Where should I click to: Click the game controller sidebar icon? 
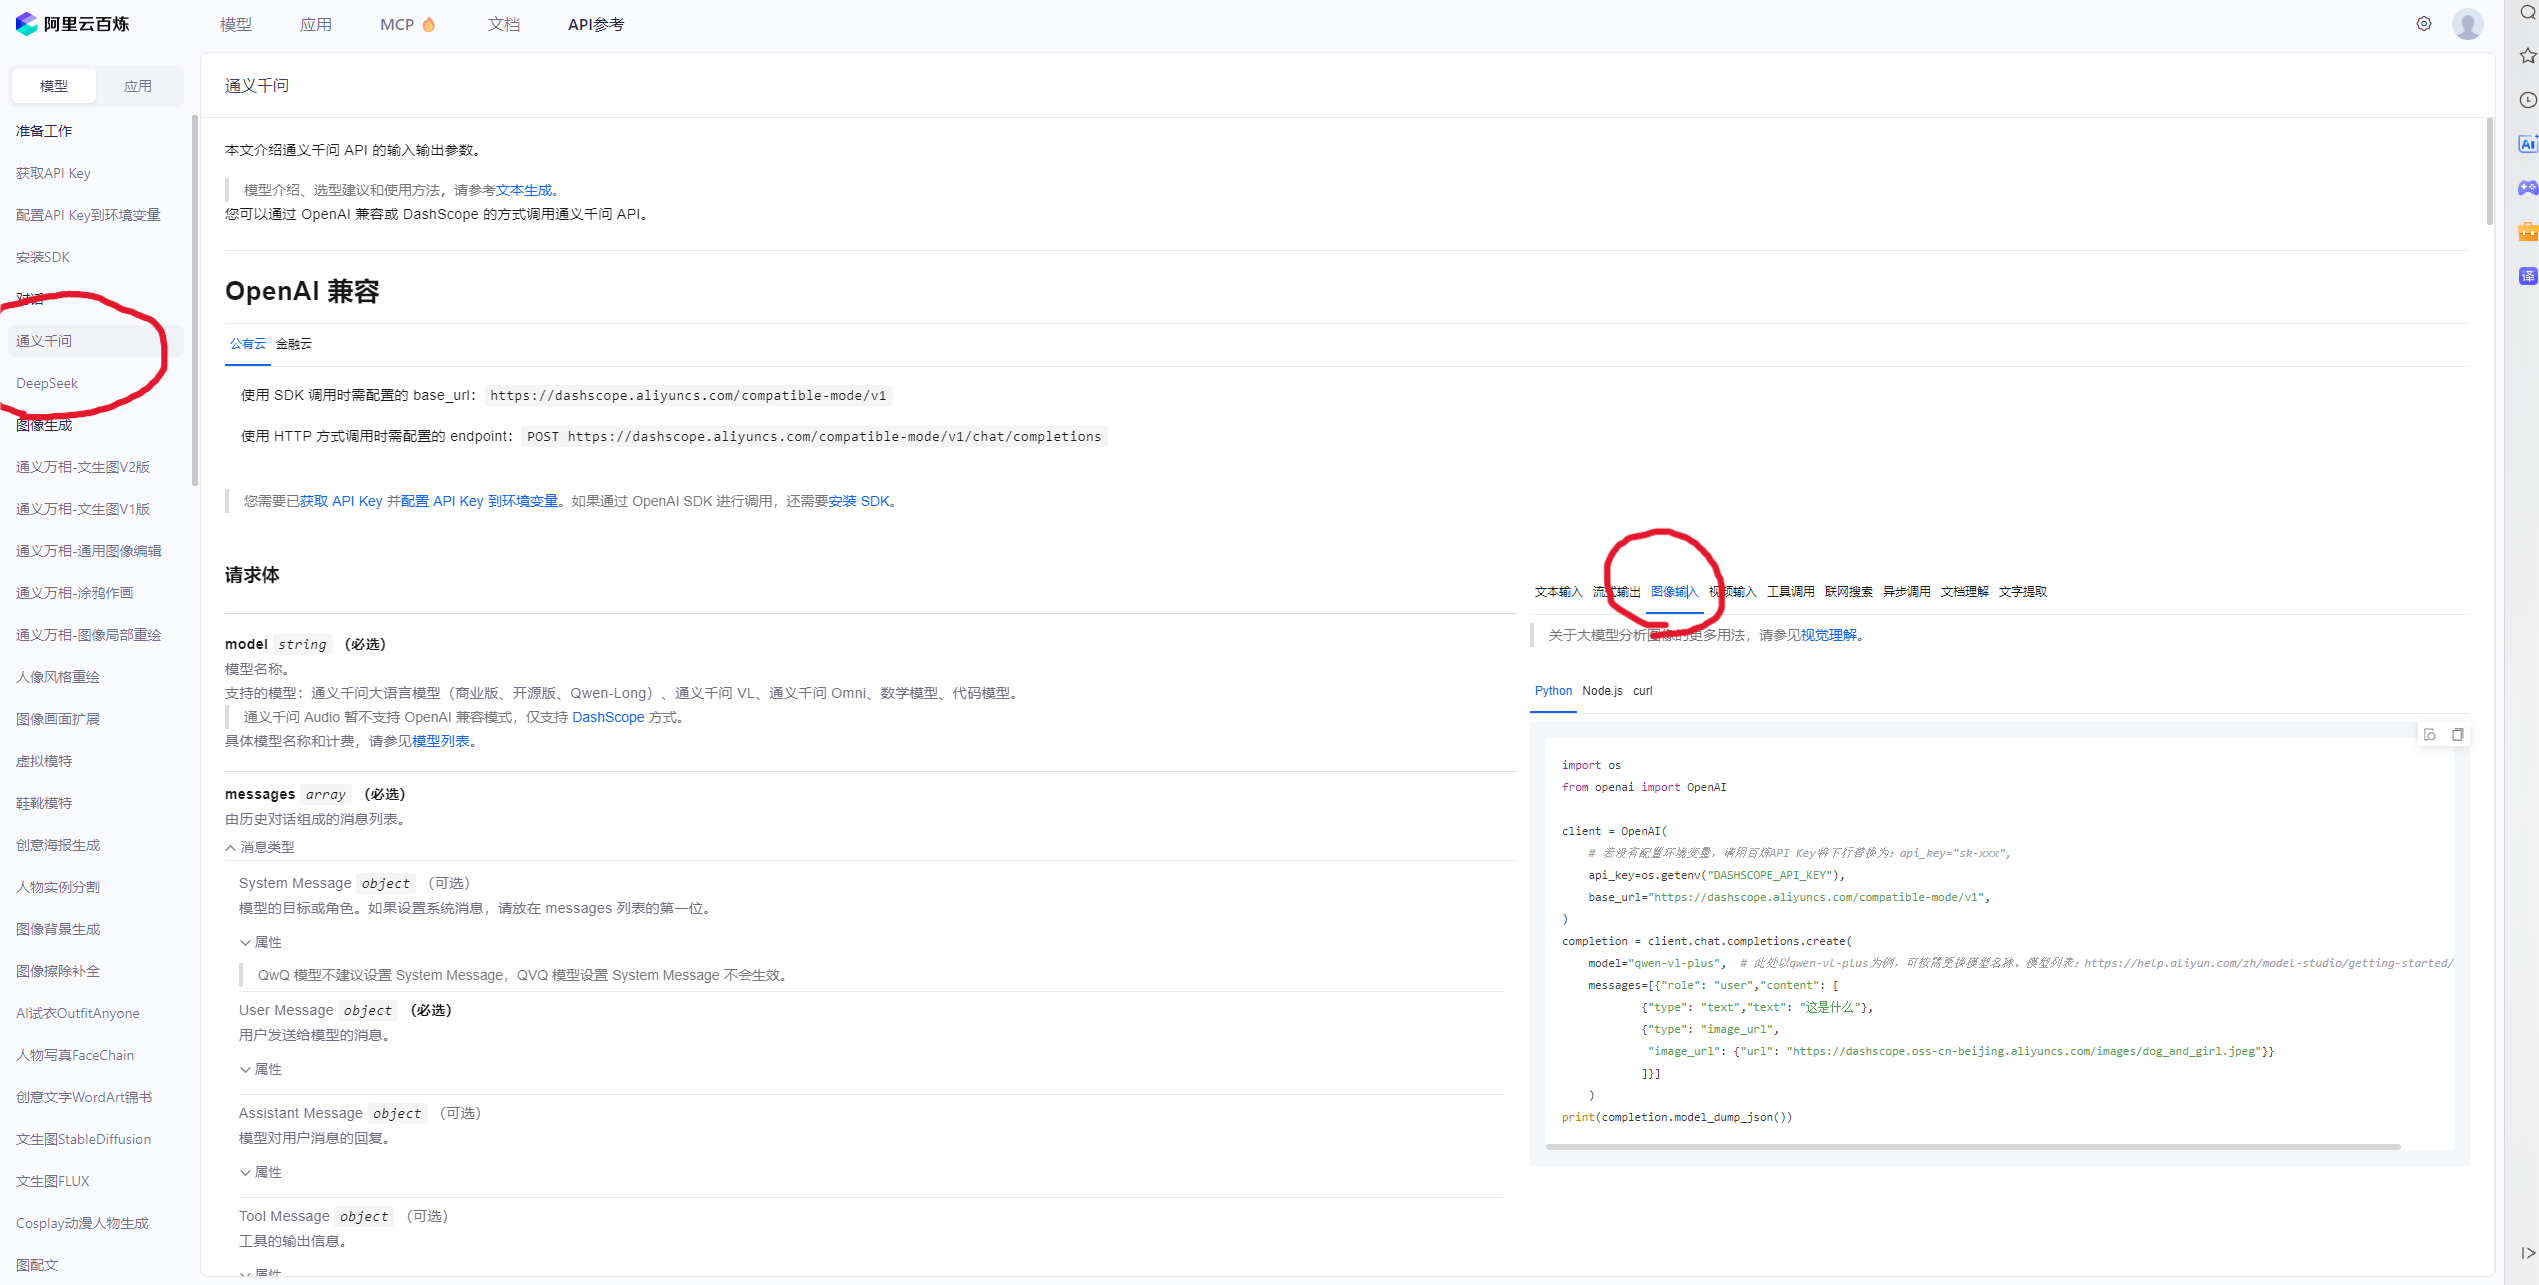click(x=2527, y=188)
